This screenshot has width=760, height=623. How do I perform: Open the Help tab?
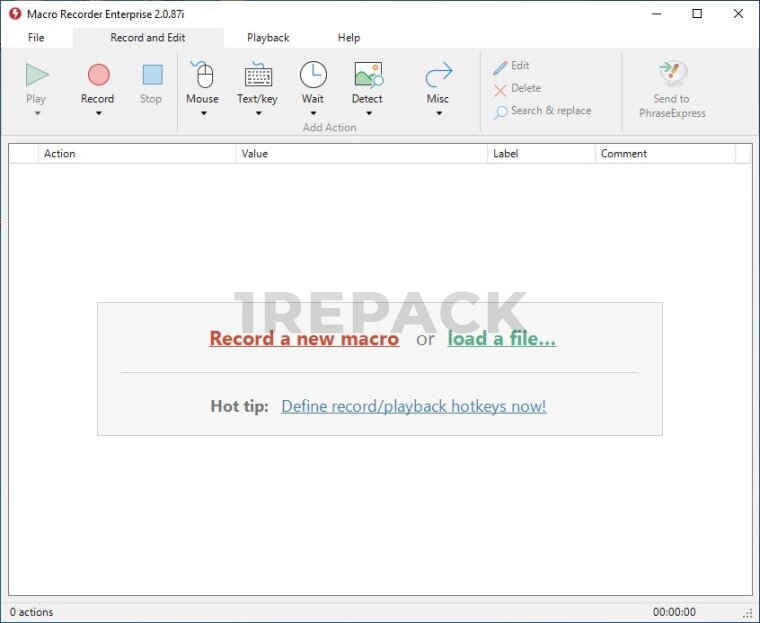pyautogui.click(x=349, y=38)
